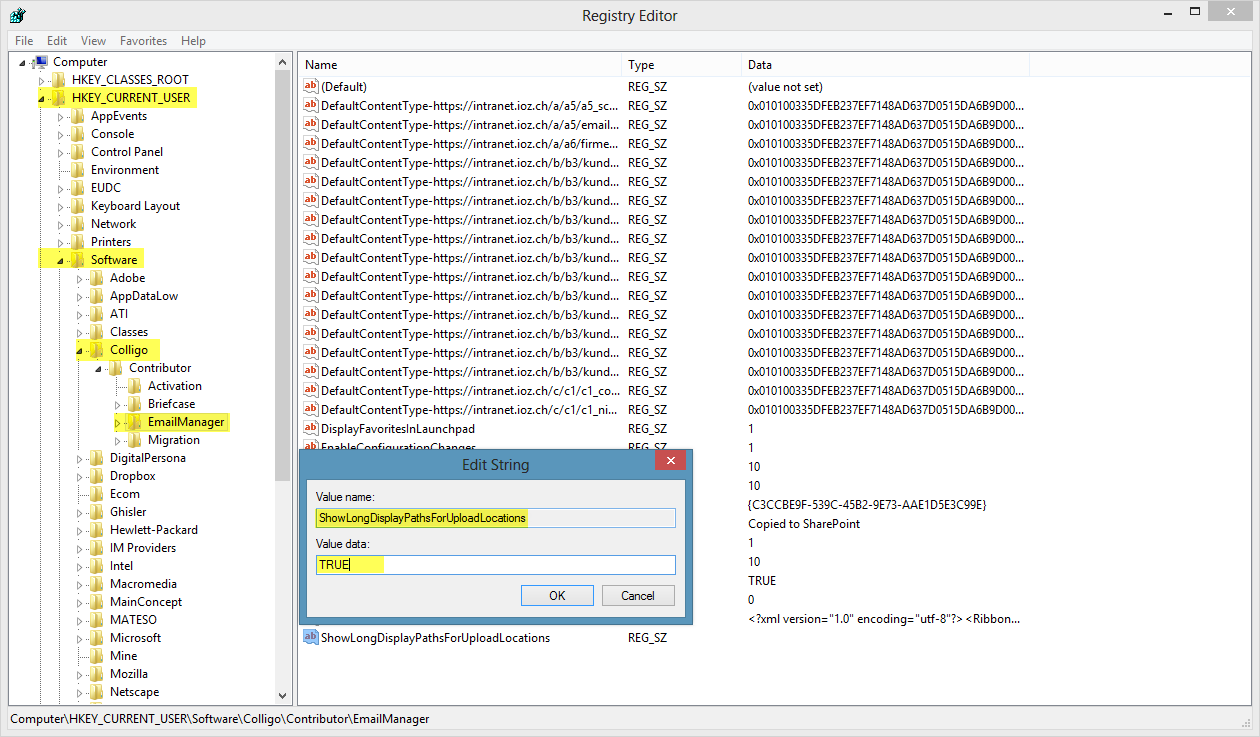Open the Favorites menu

pos(143,41)
